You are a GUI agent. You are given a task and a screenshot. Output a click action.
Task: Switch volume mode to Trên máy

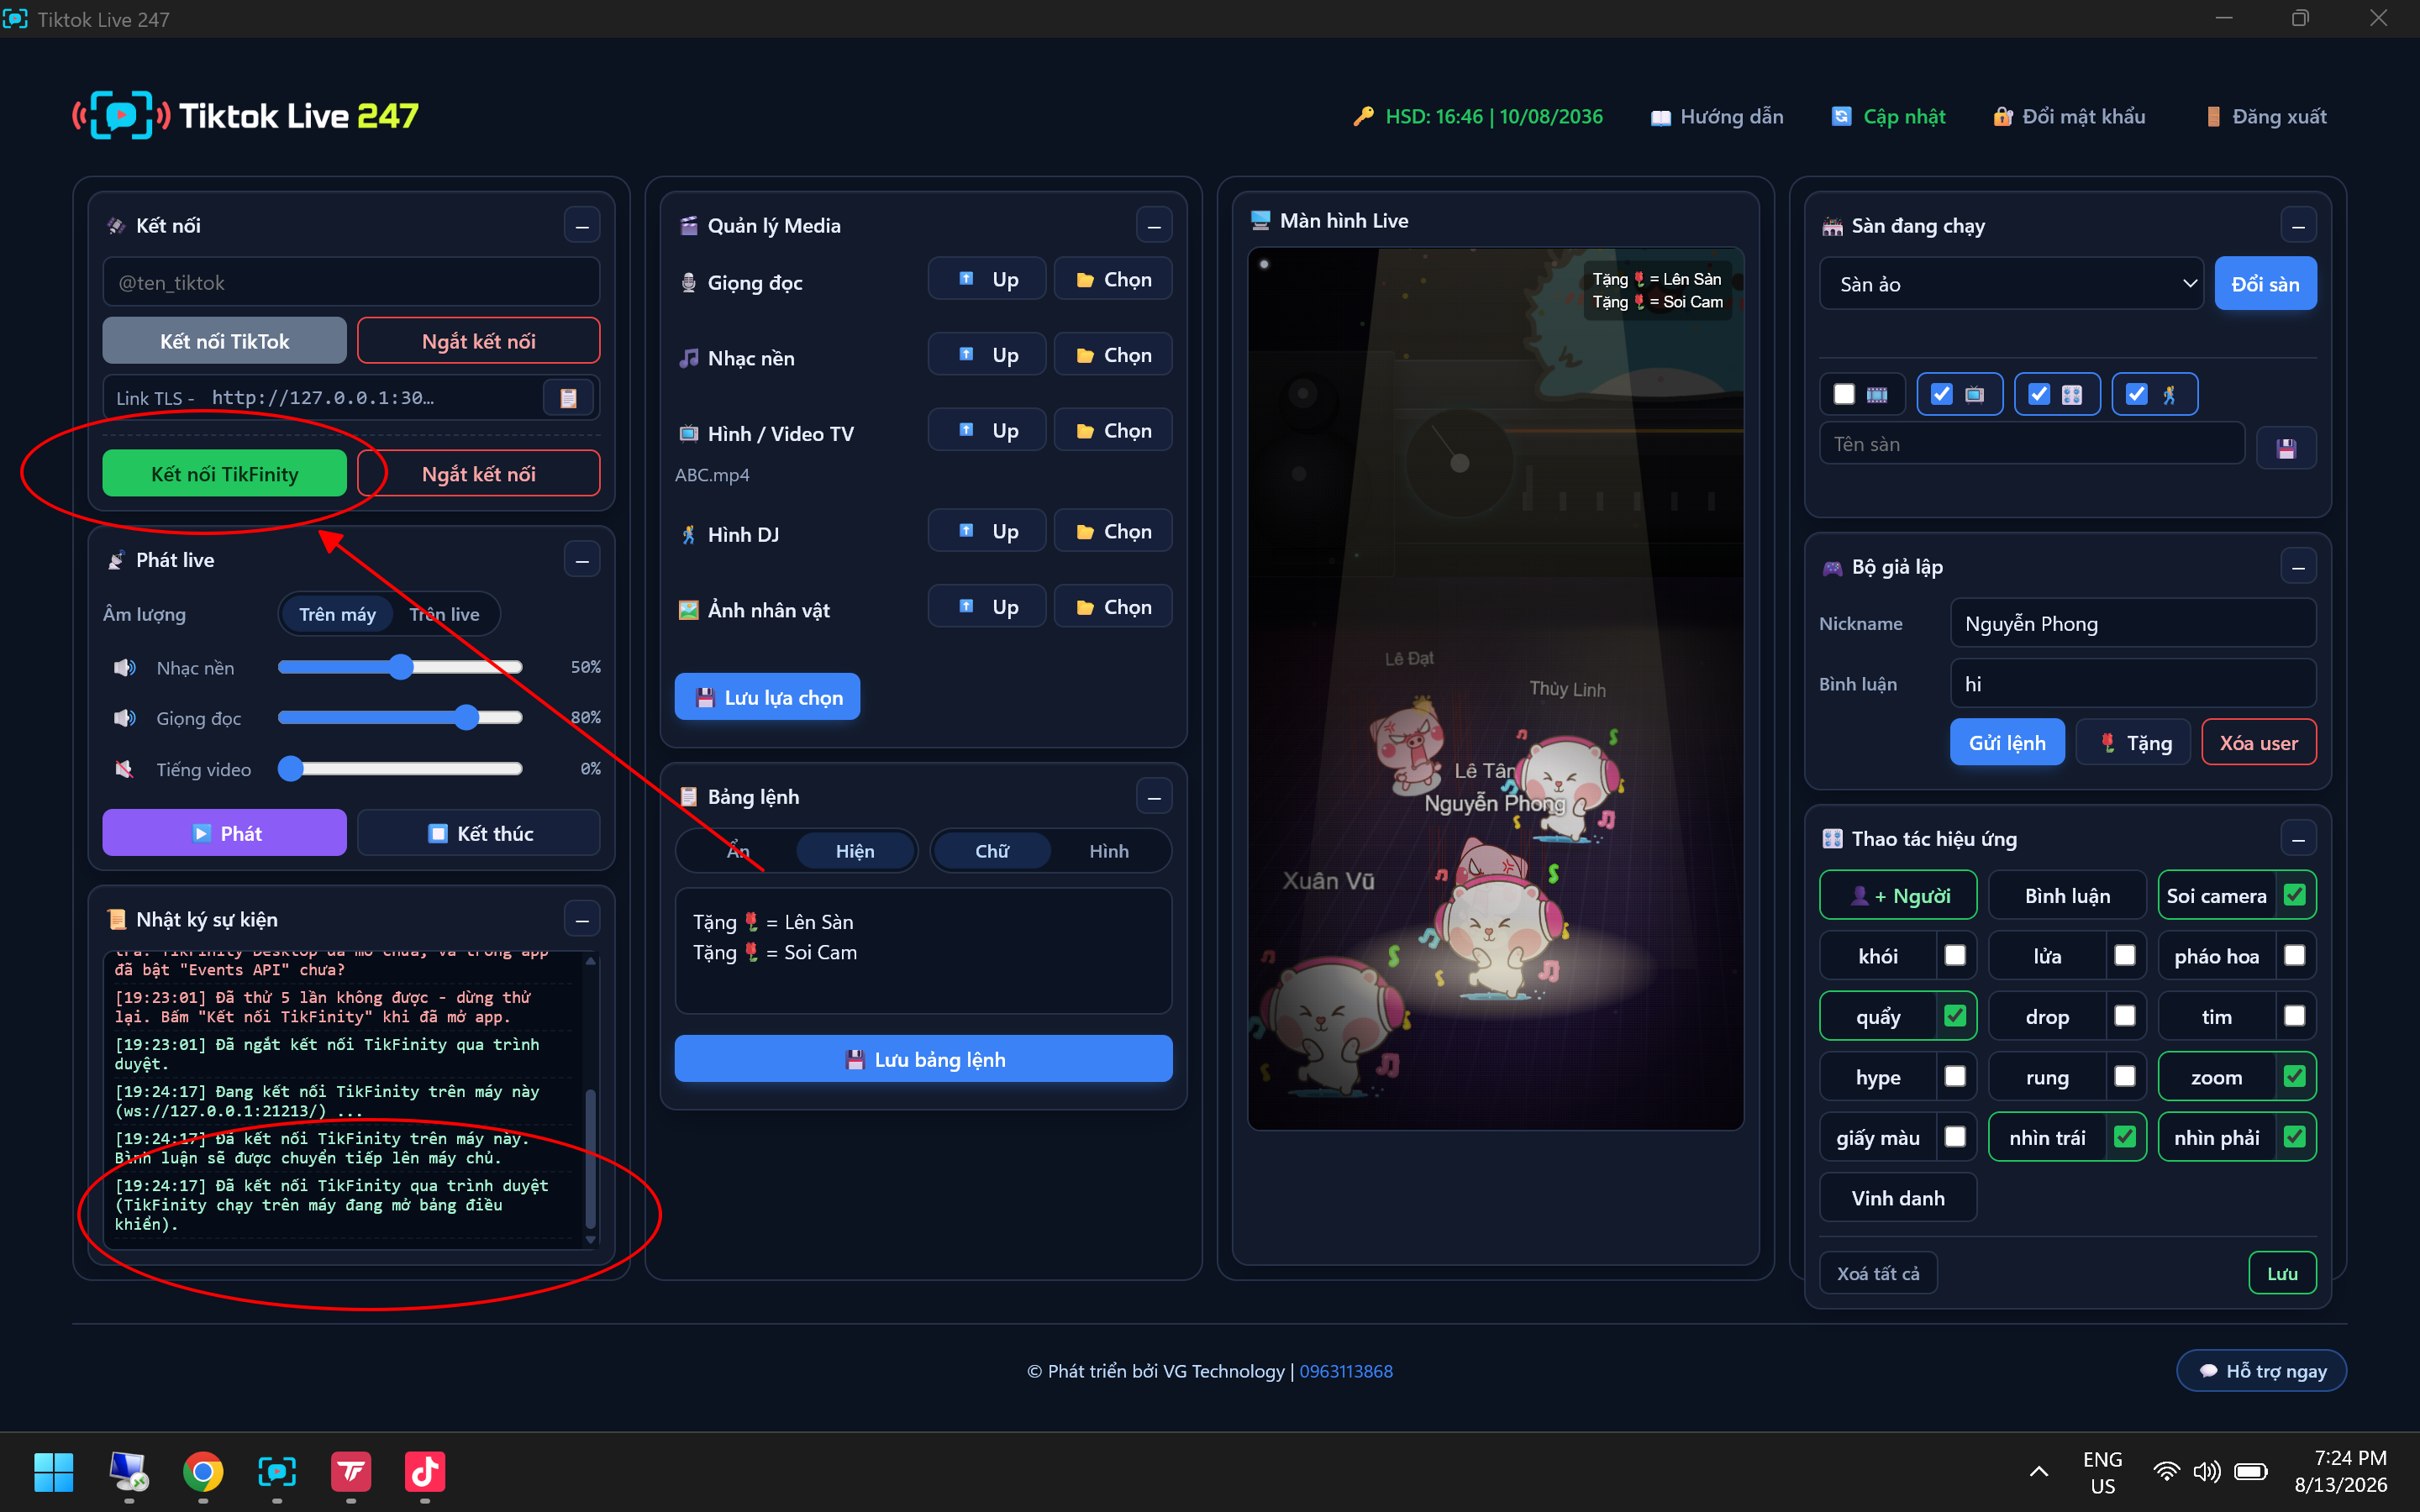[x=337, y=614]
